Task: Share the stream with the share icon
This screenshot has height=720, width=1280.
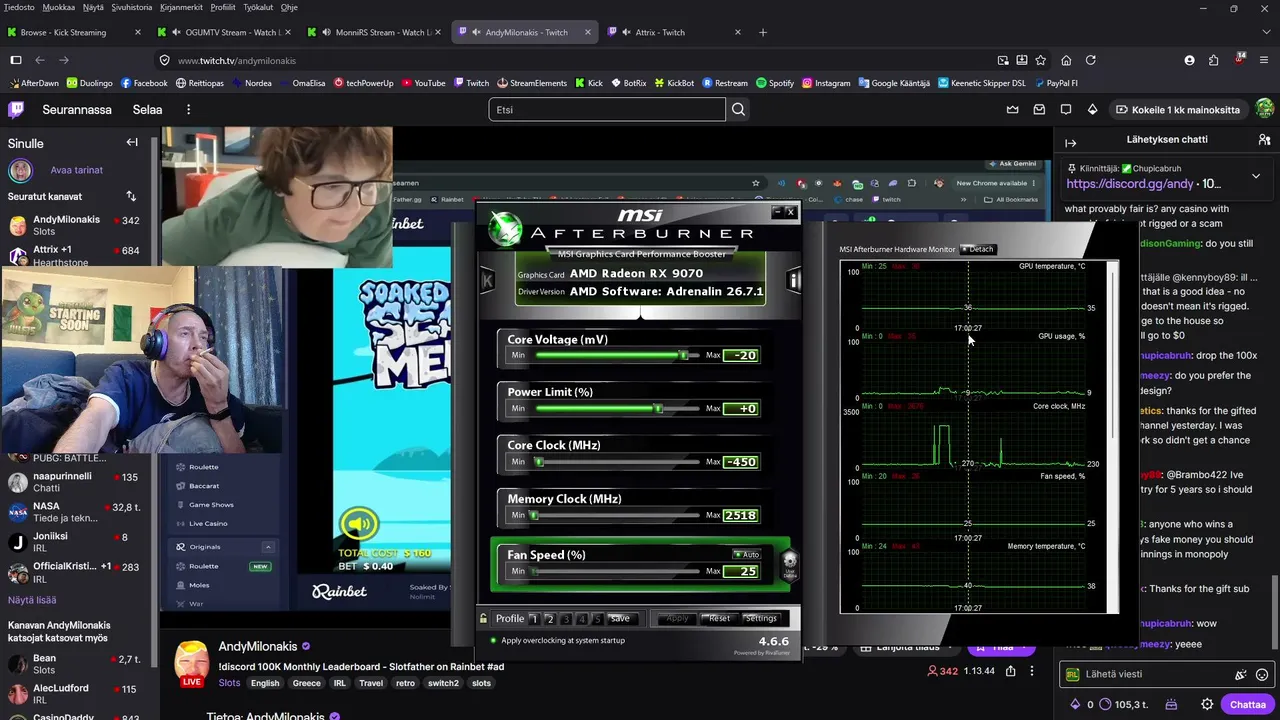Action: [1011, 671]
